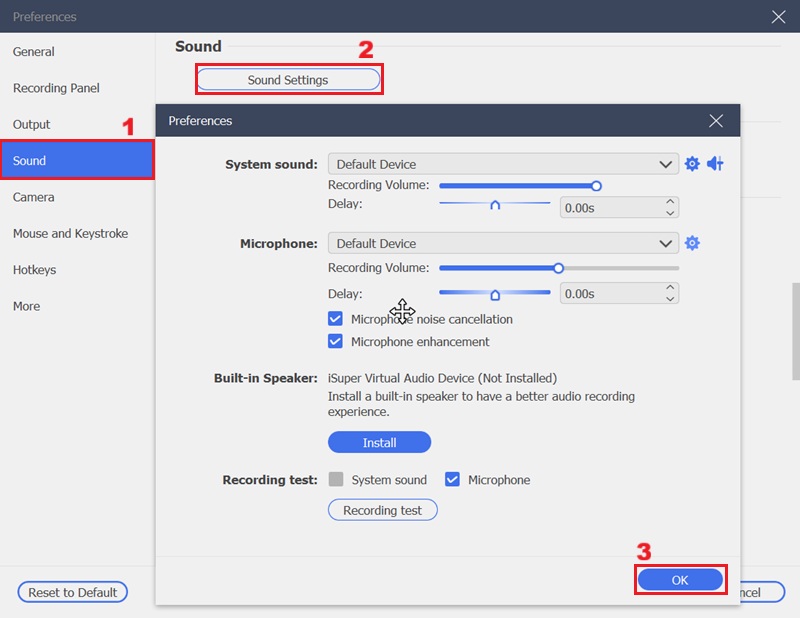Open Microphone gear settings icon

(x=692, y=243)
